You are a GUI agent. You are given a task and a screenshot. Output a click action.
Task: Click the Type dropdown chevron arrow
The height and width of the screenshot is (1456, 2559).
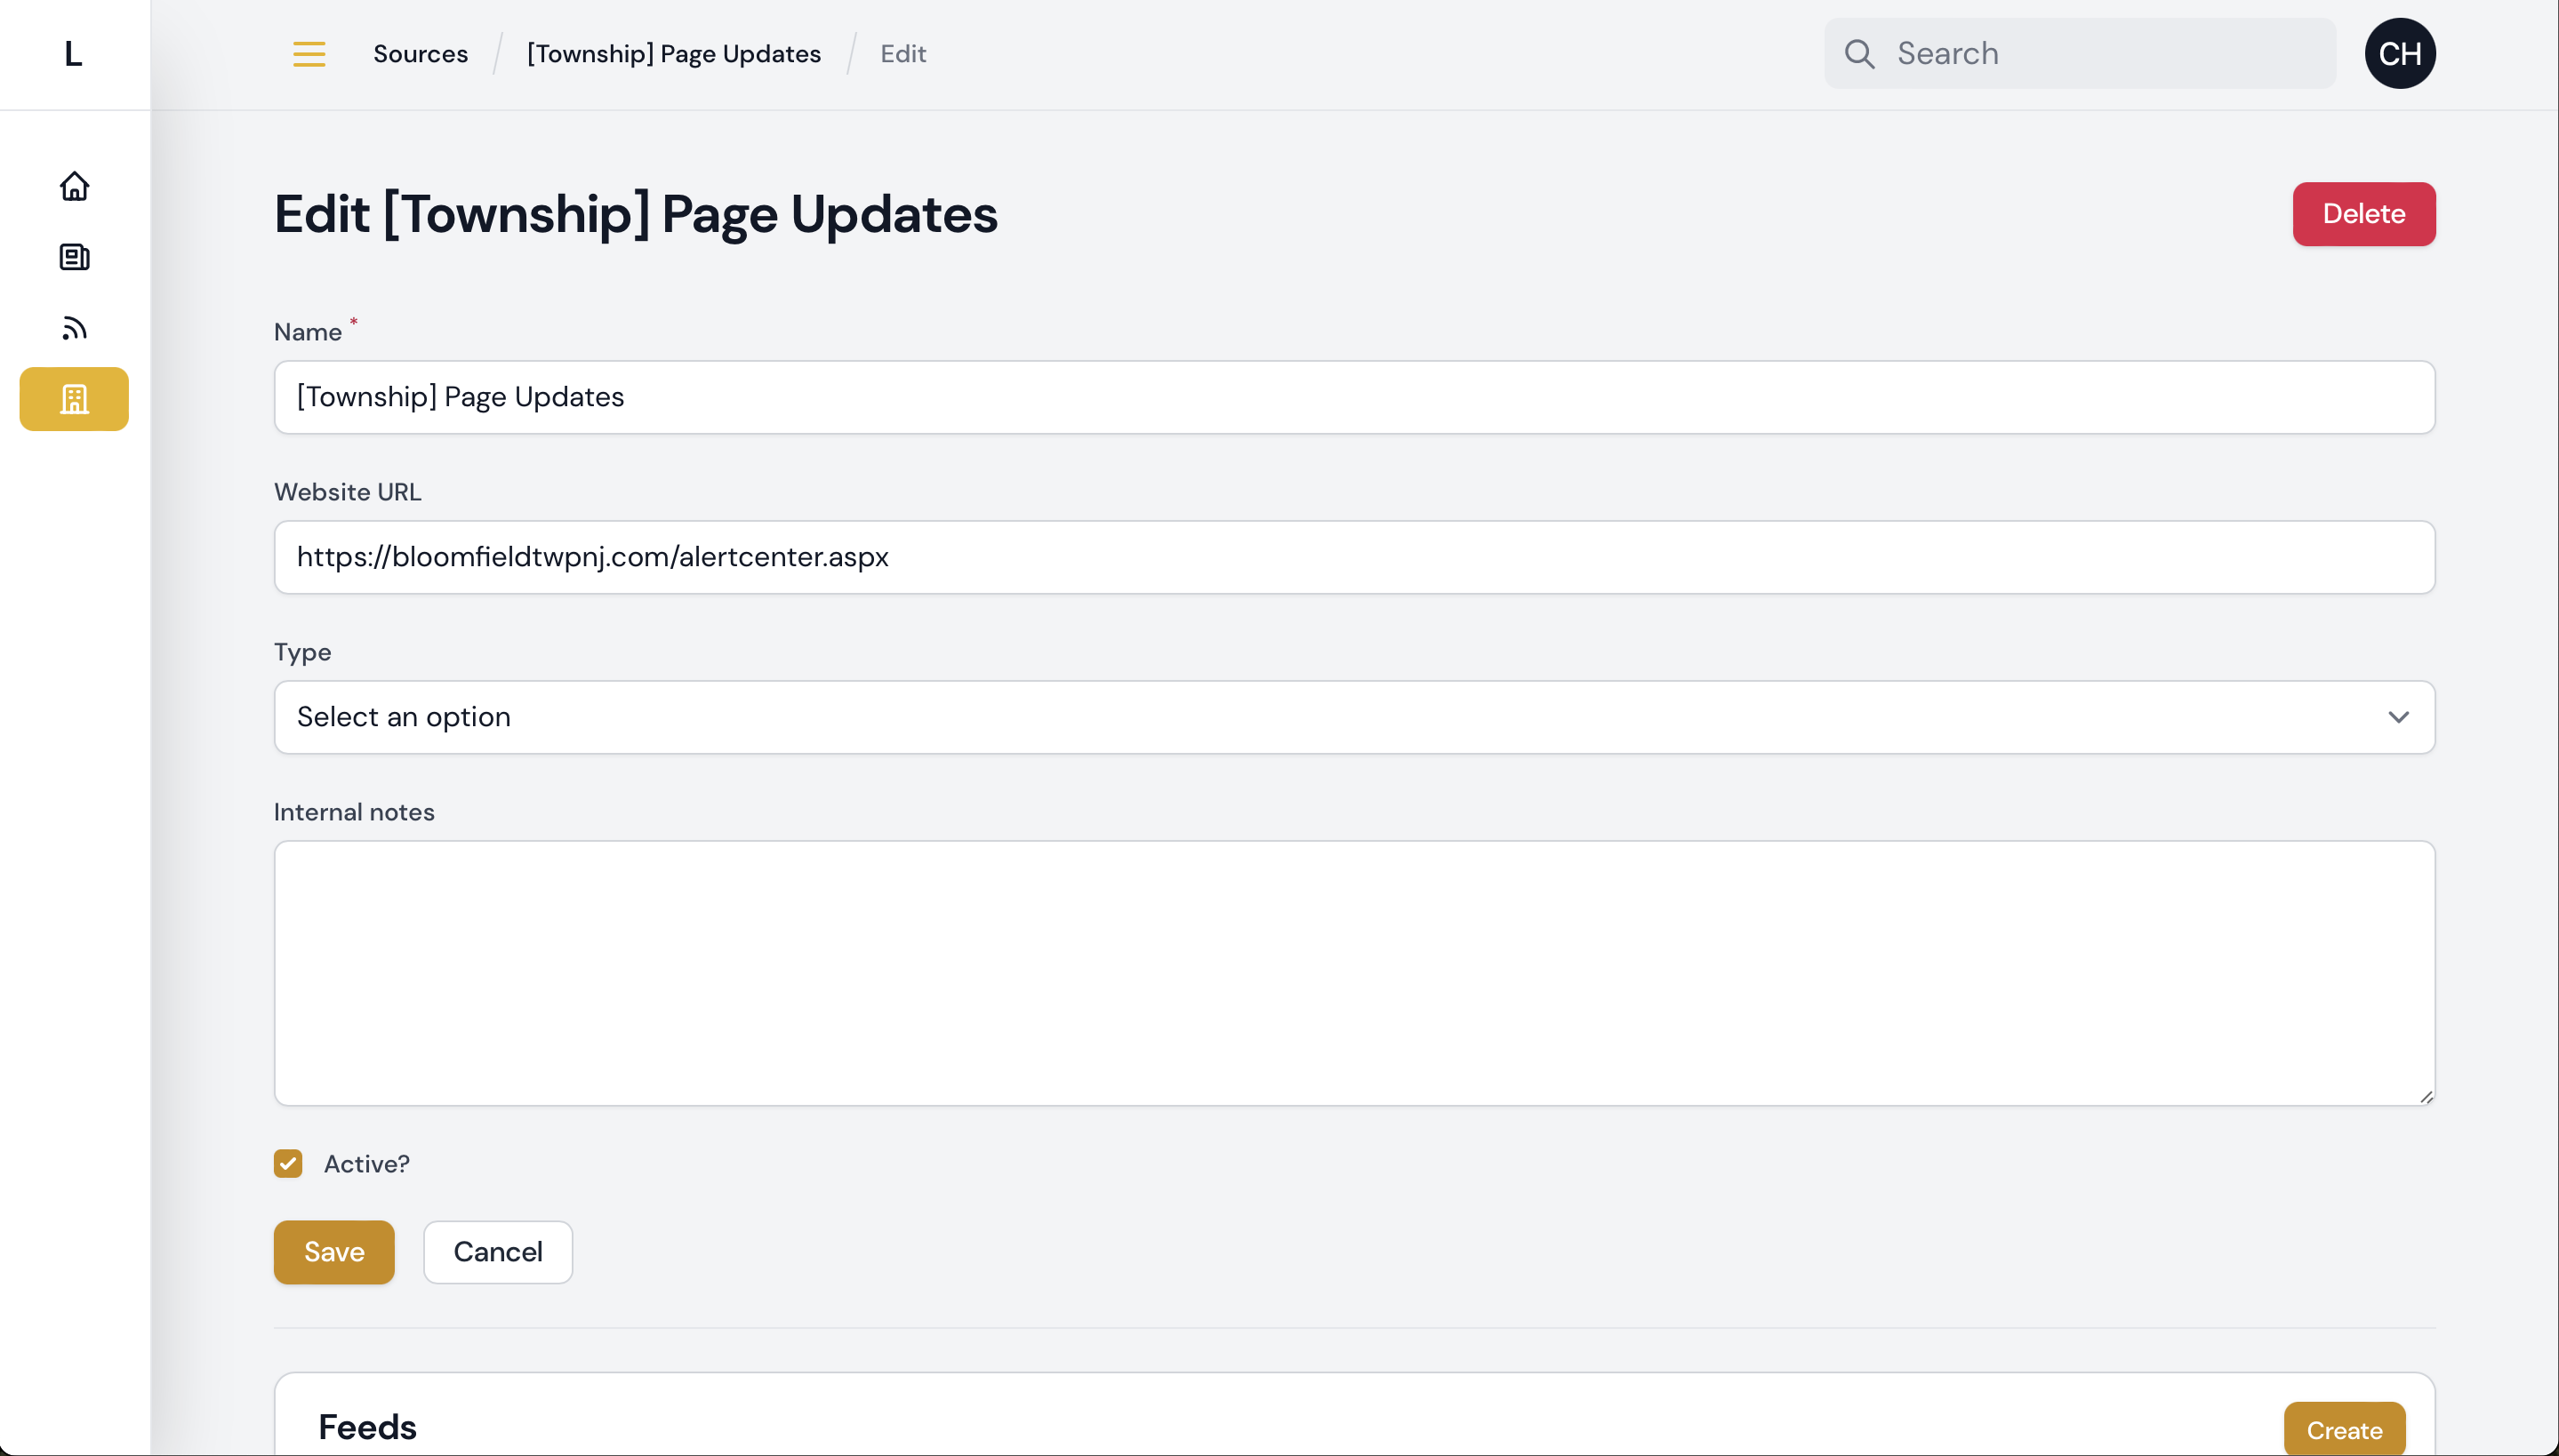pos(2398,717)
